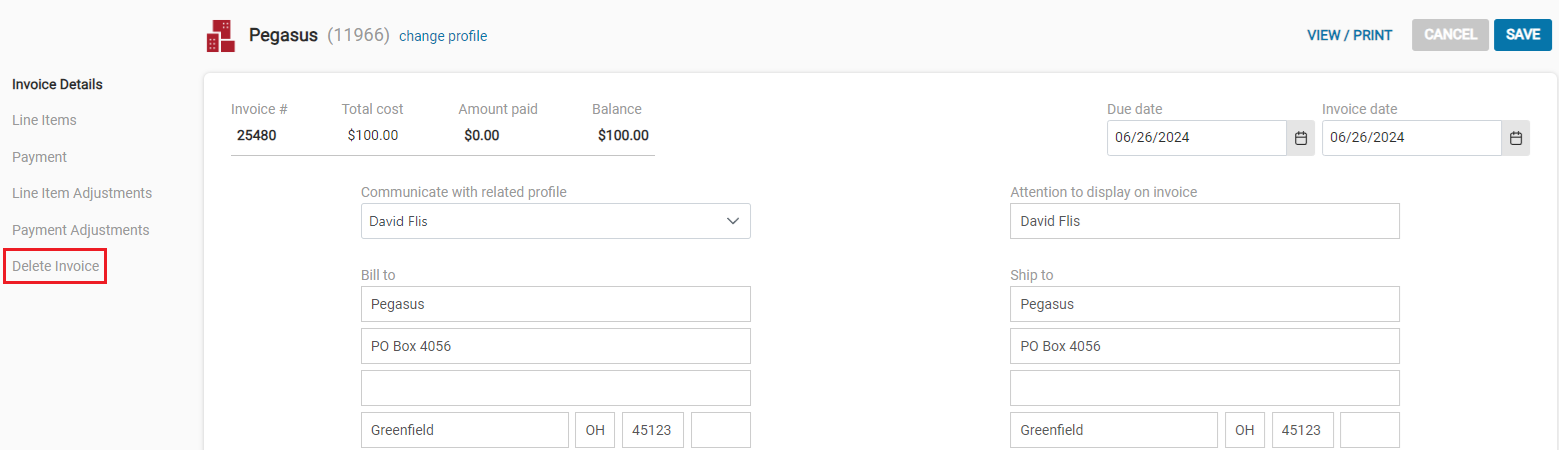Screen dimensions: 1559x450
Task: Click the SAVE button
Action: coord(1523,35)
